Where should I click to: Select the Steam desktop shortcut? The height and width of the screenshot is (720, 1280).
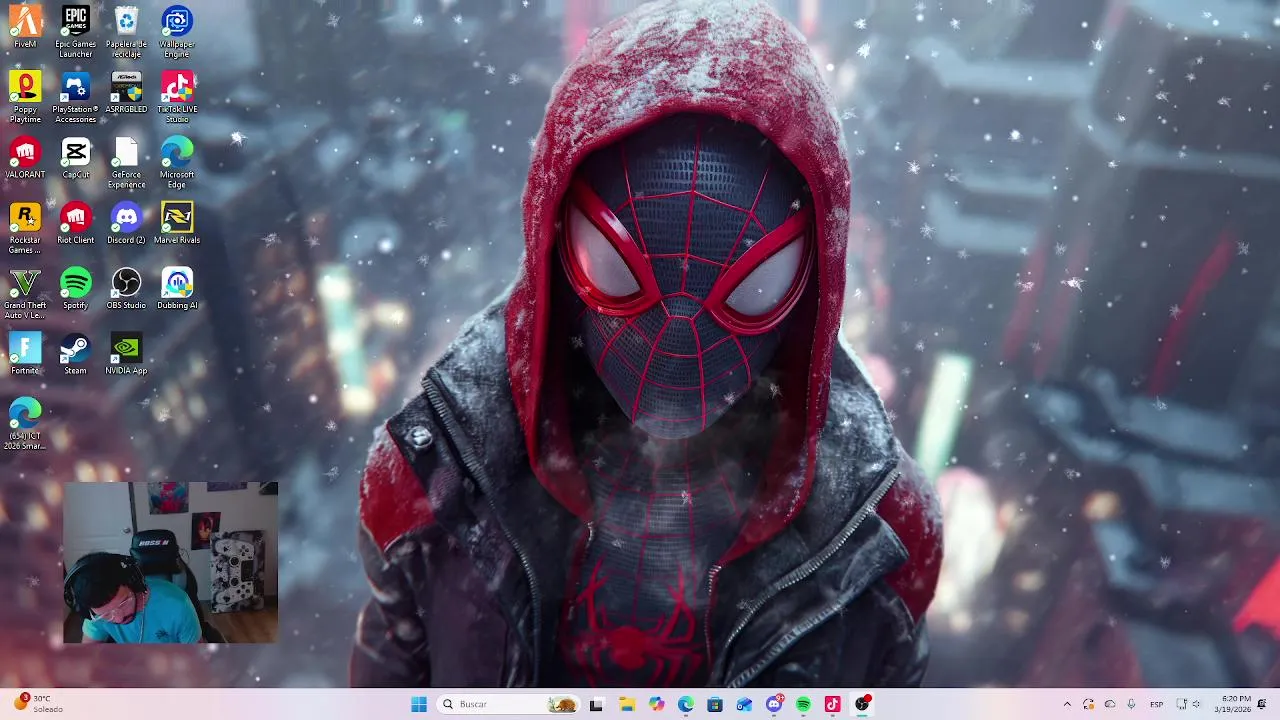75,353
